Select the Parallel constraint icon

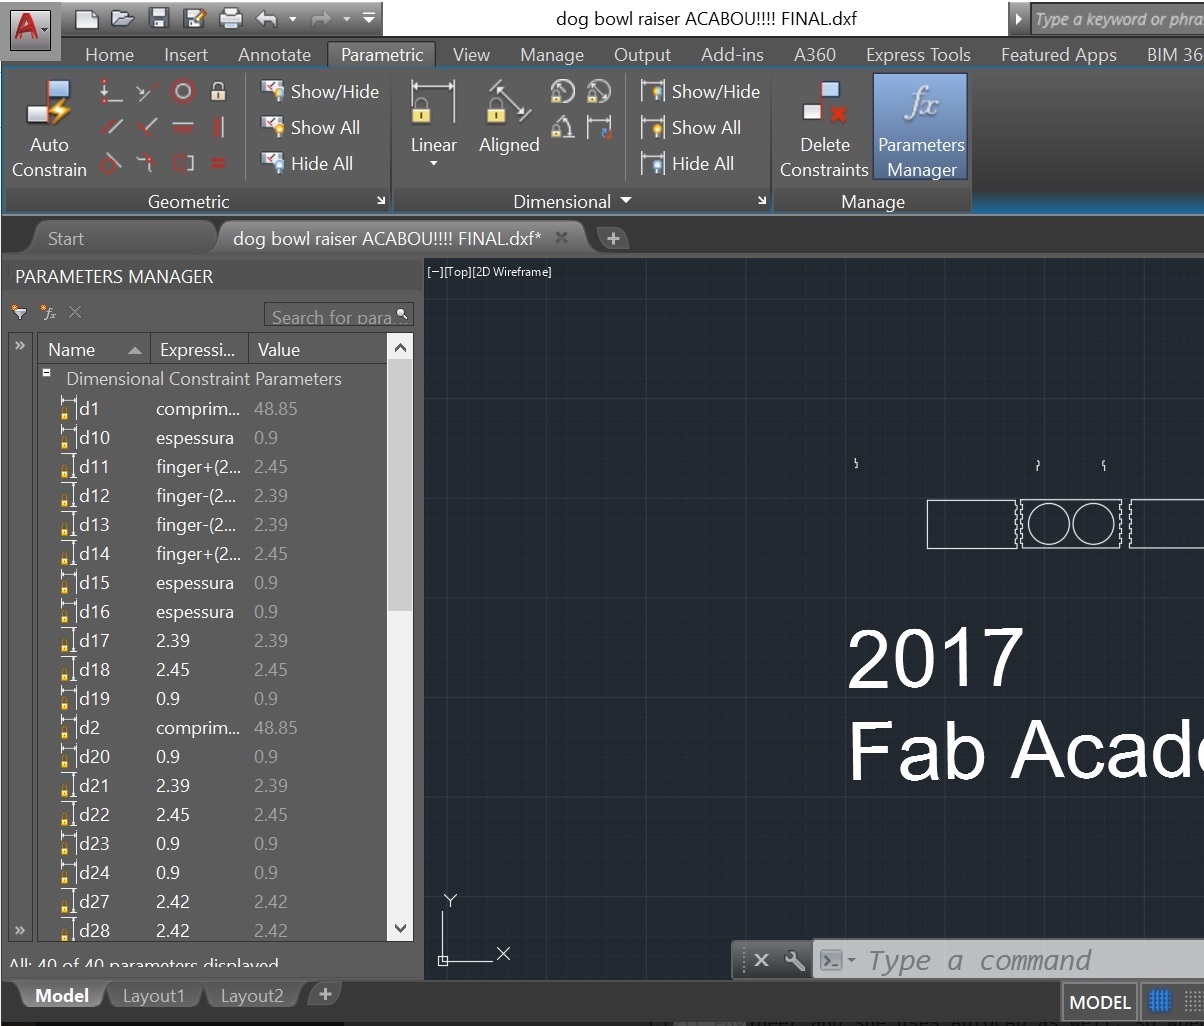click(x=111, y=127)
